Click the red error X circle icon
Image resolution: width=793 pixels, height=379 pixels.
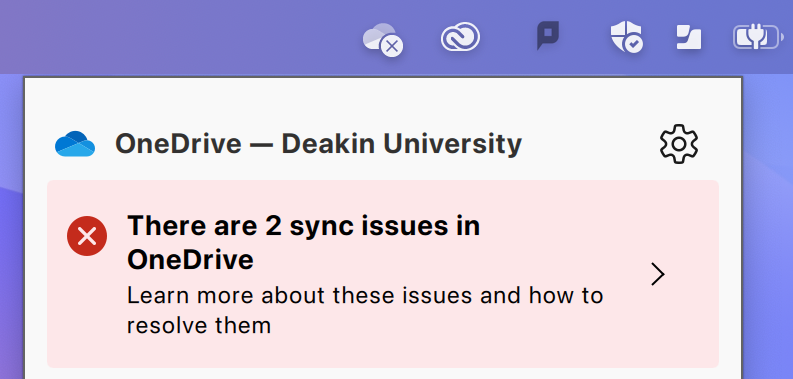87,236
